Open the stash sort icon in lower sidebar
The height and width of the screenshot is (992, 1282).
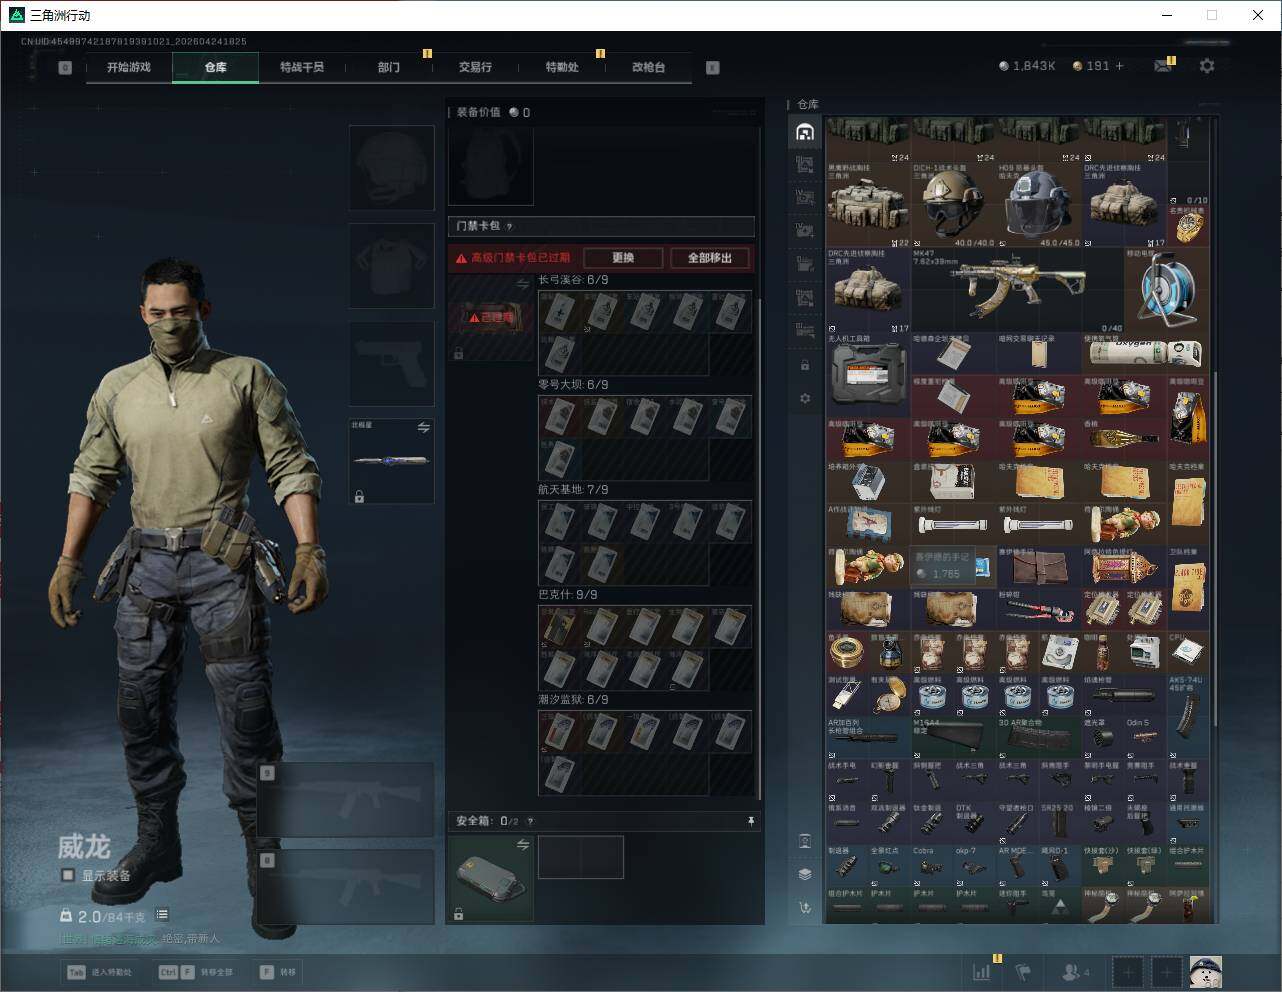pos(805,907)
